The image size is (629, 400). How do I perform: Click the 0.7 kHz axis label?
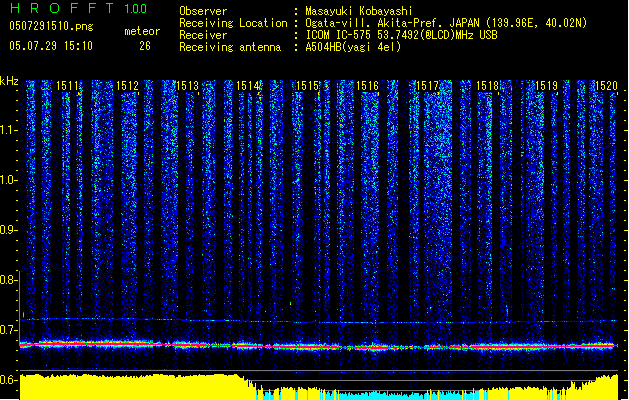8,330
